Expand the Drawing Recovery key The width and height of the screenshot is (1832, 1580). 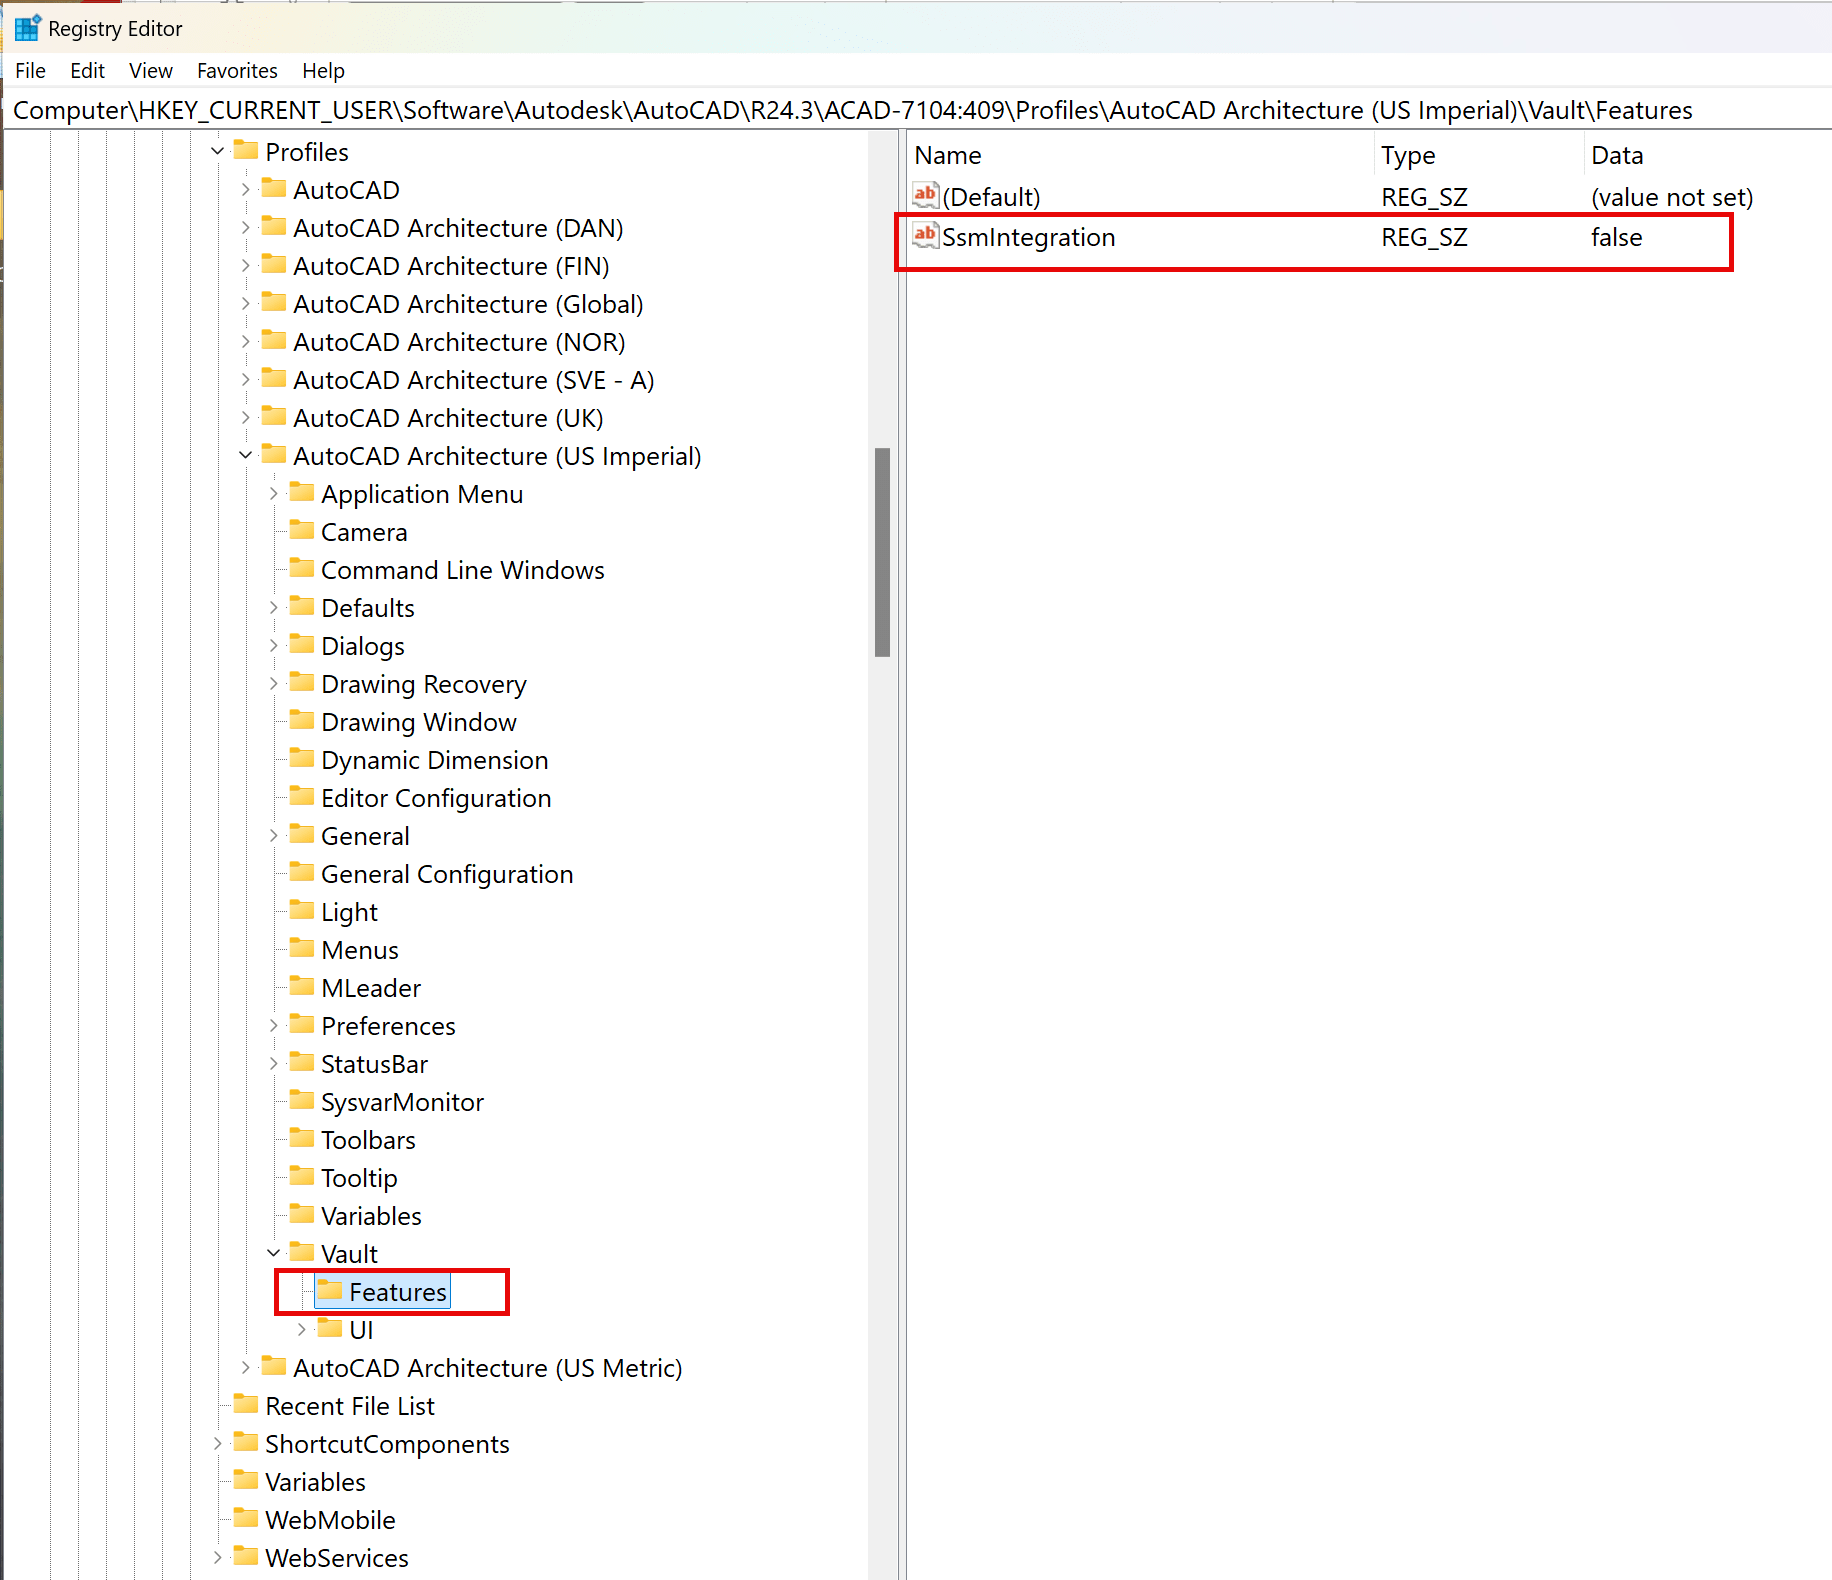coord(274,684)
